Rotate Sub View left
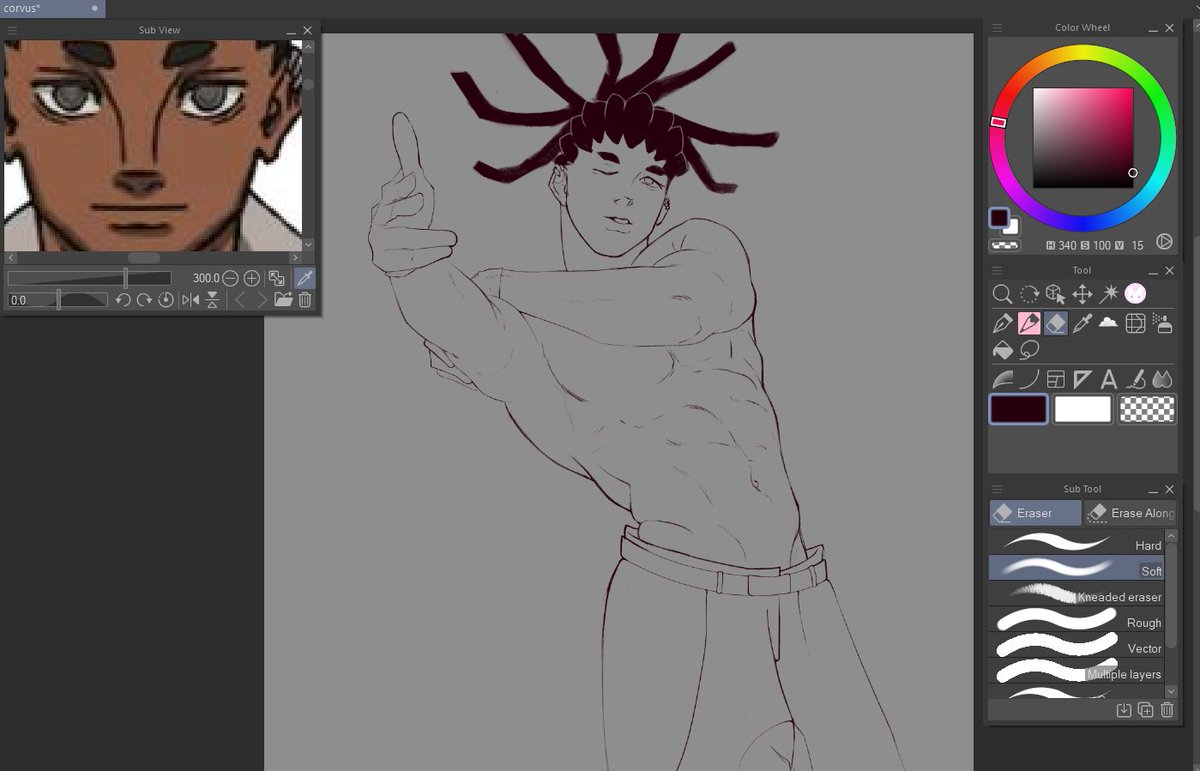The width and height of the screenshot is (1200, 771). (x=123, y=300)
